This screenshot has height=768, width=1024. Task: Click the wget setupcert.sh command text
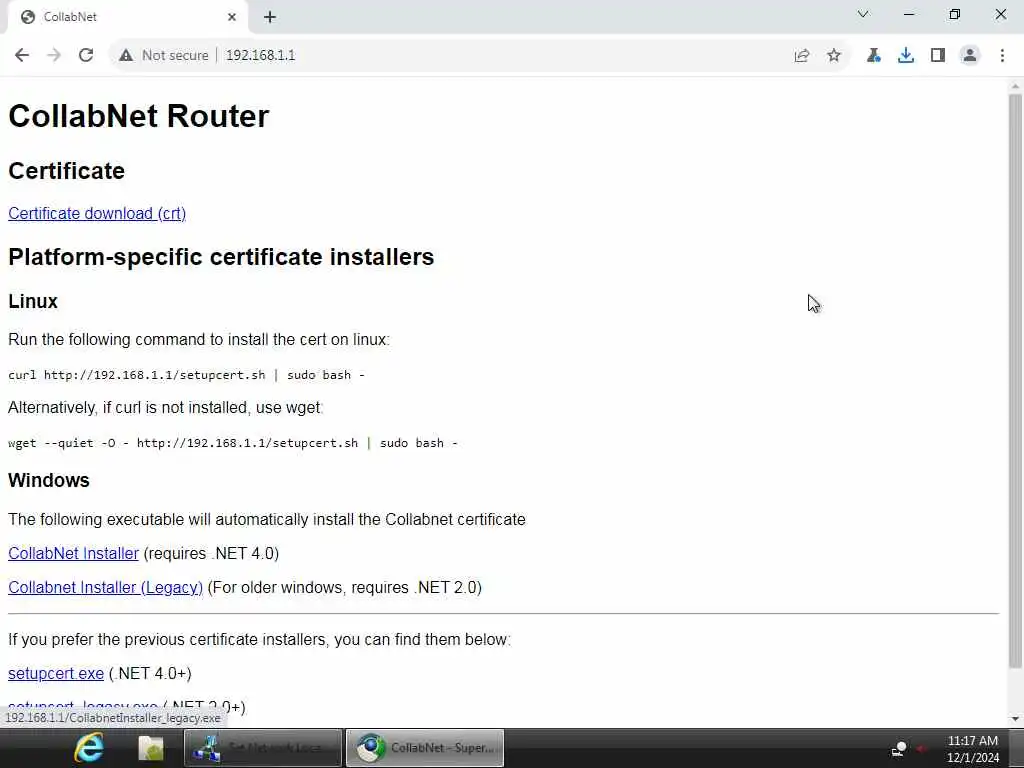point(232,443)
